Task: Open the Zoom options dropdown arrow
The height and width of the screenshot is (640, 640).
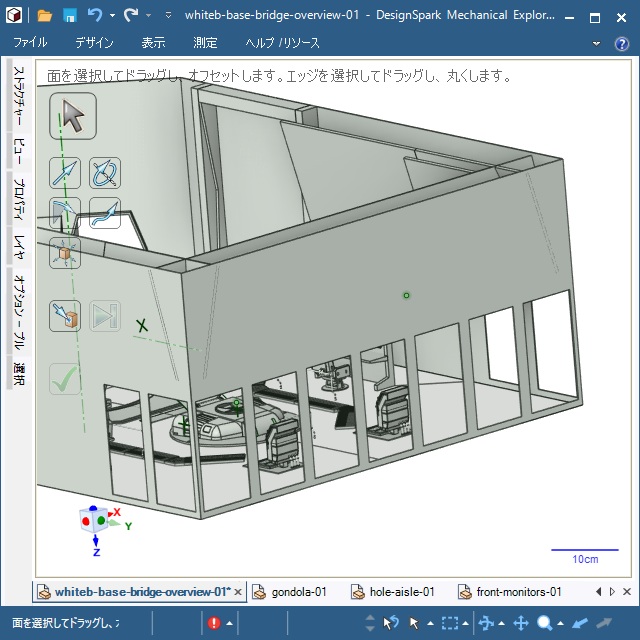Action: [560, 623]
